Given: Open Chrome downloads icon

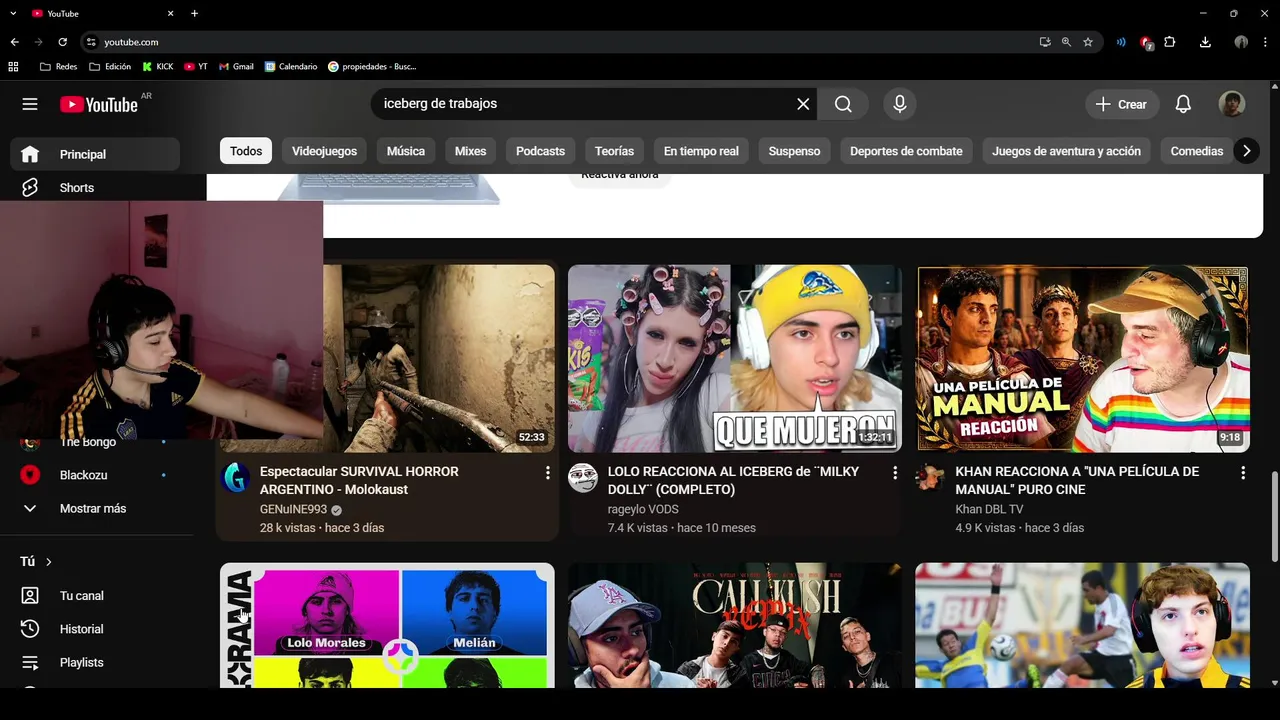Looking at the screenshot, I should coord(1205,42).
